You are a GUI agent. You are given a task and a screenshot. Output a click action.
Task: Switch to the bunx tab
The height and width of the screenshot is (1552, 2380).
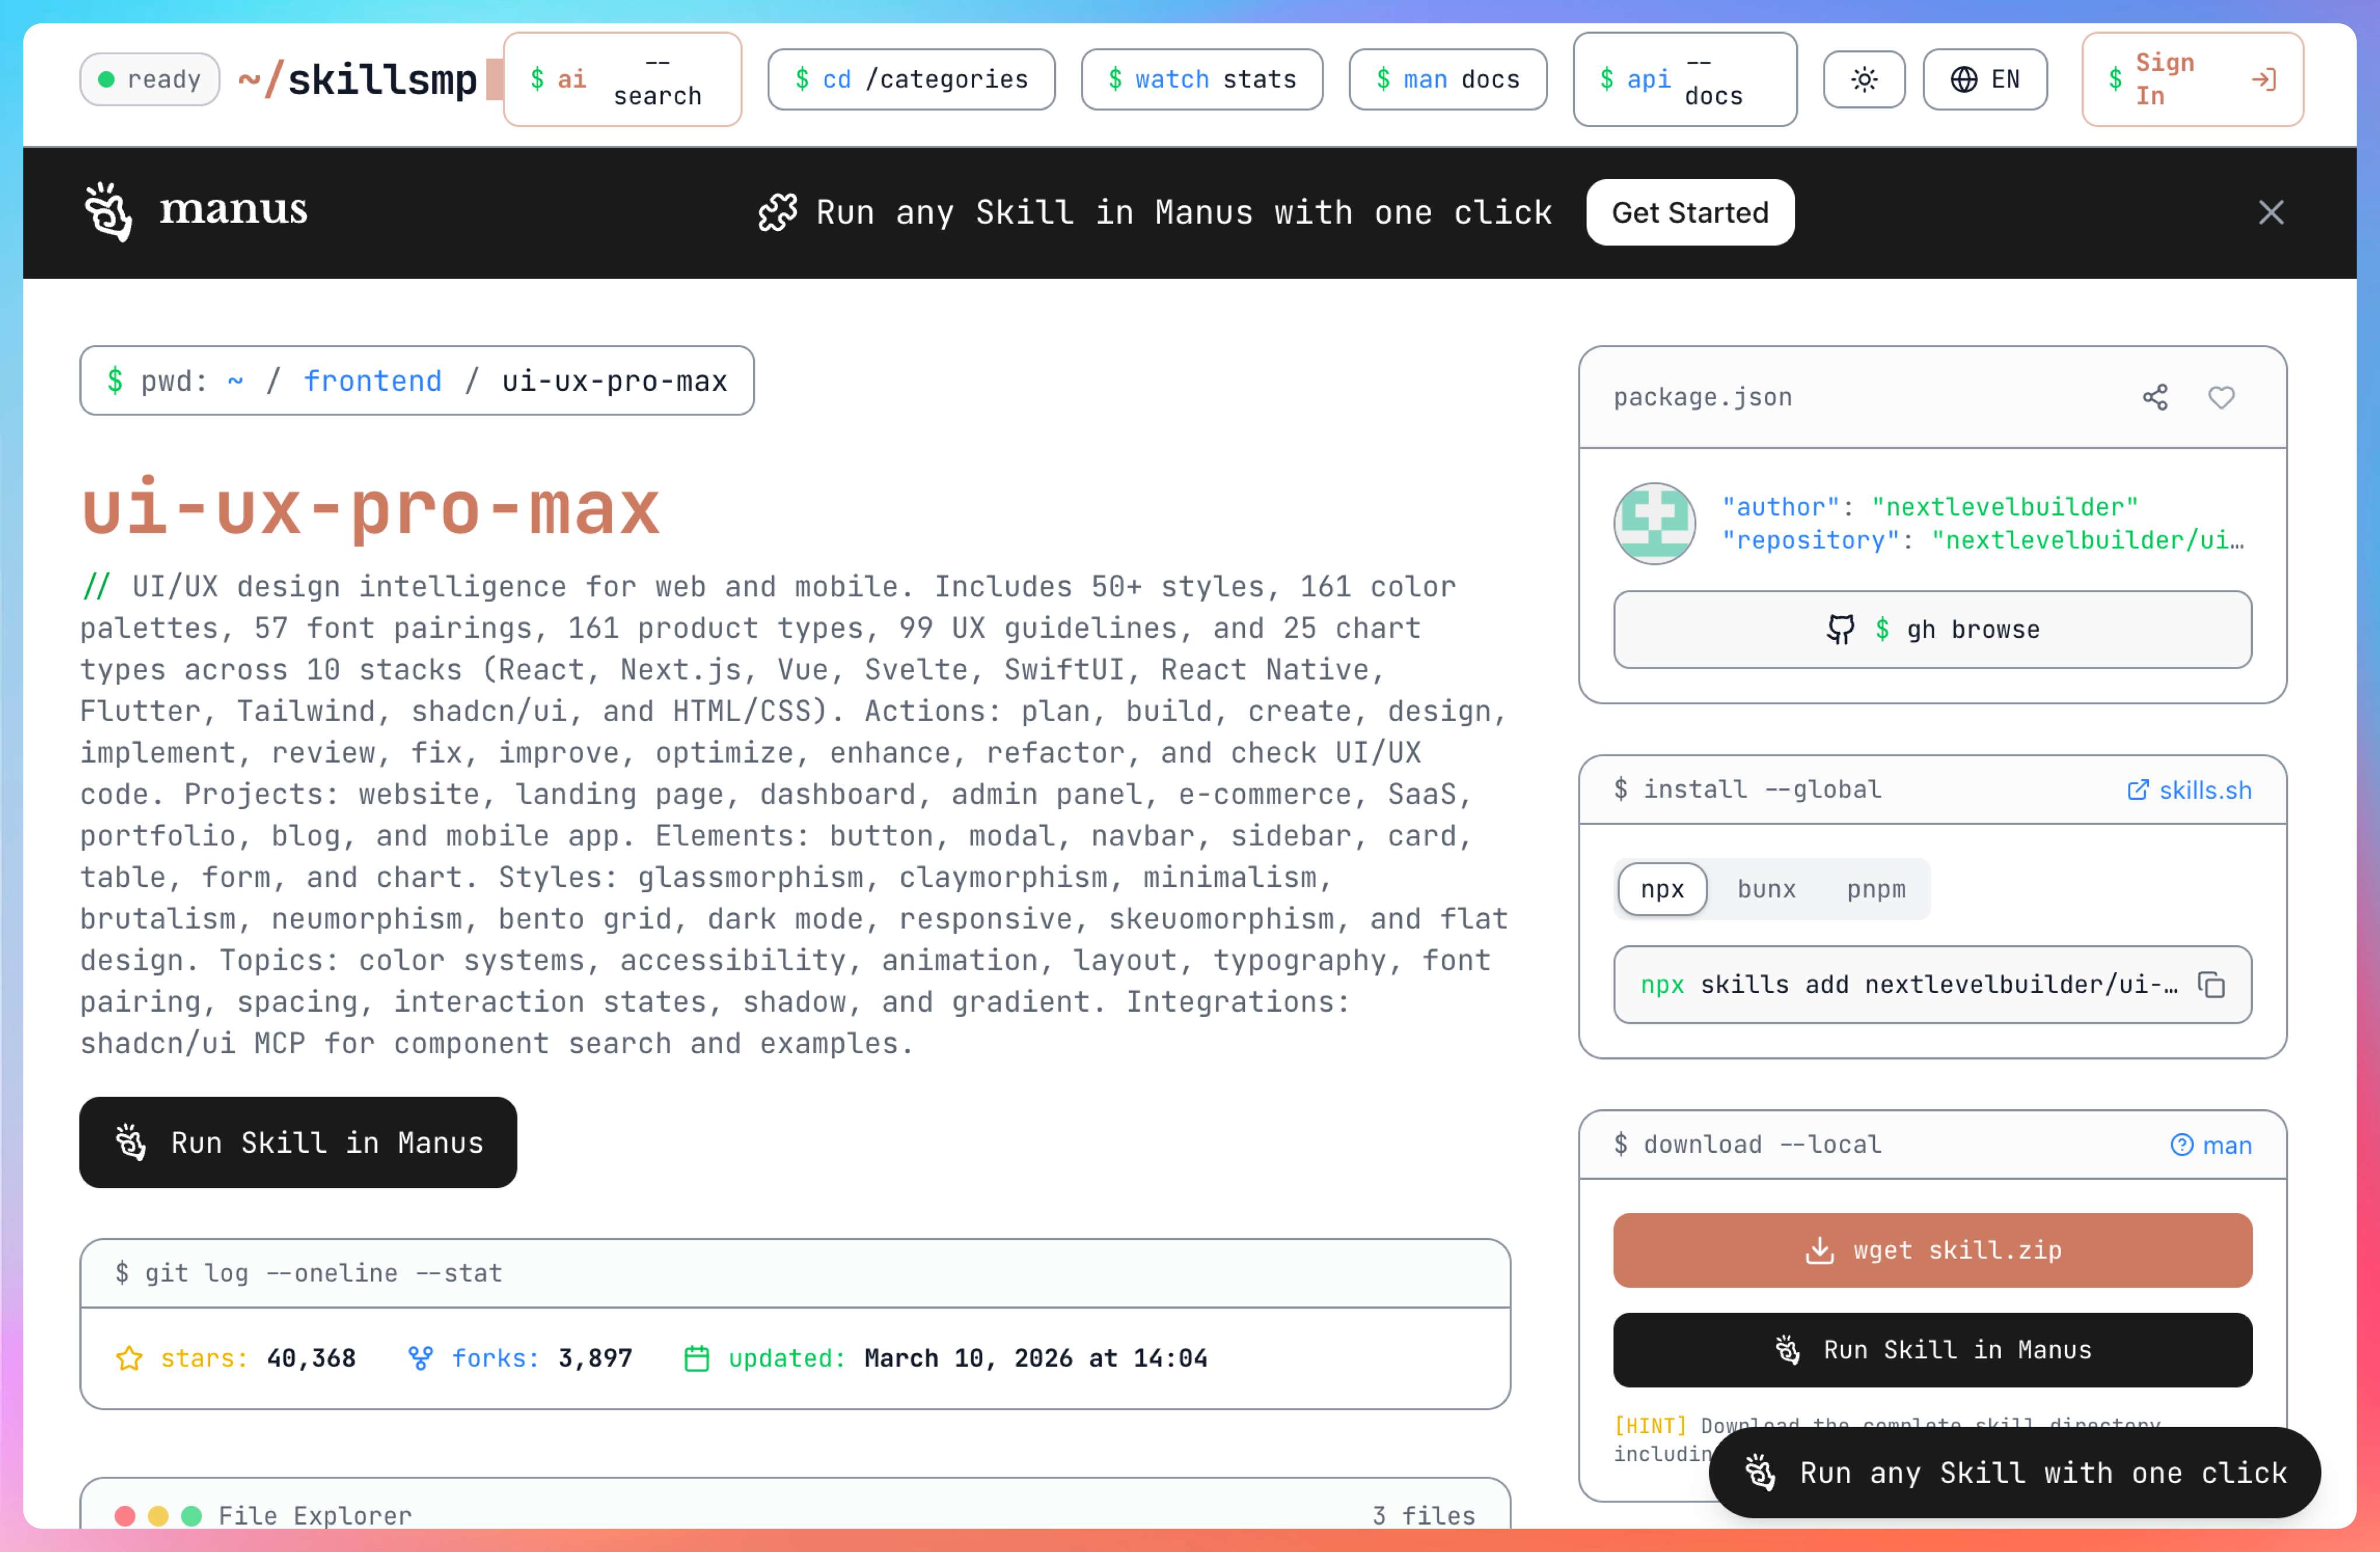click(1765, 888)
